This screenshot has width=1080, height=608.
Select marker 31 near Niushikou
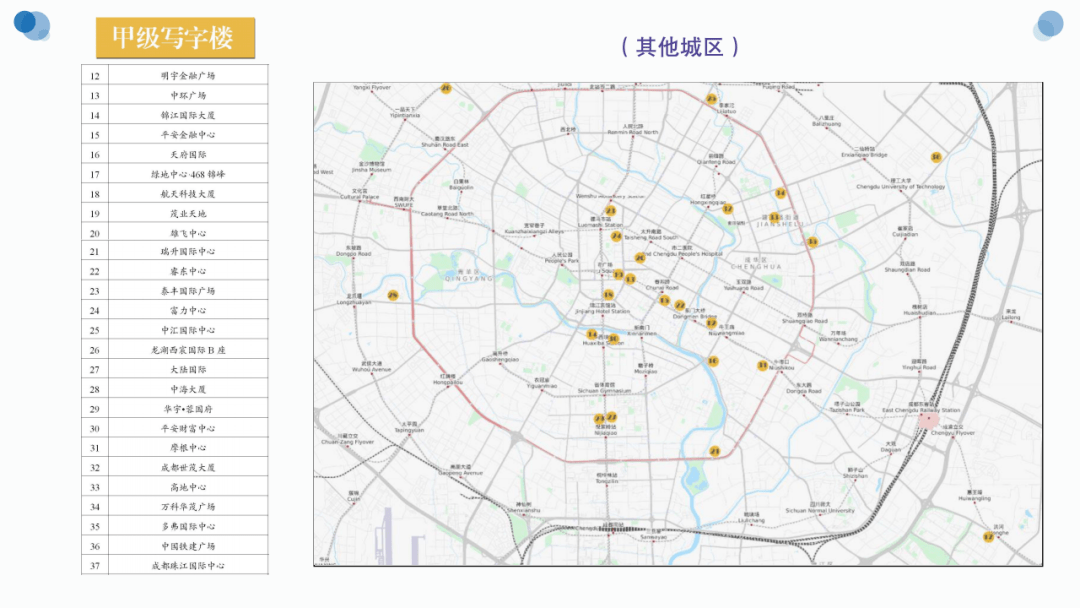pyautogui.click(x=761, y=365)
